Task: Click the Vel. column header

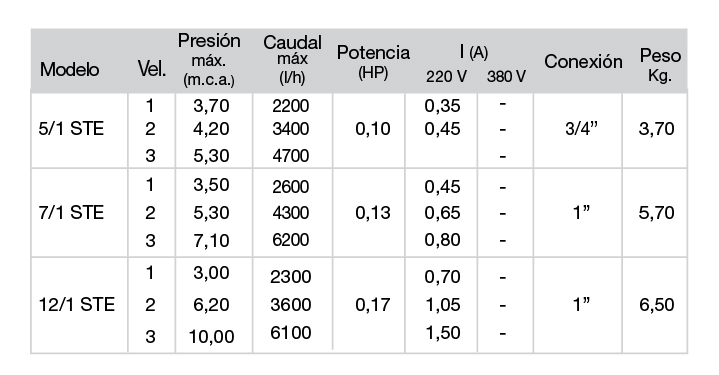Action: pyautogui.click(x=152, y=69)
